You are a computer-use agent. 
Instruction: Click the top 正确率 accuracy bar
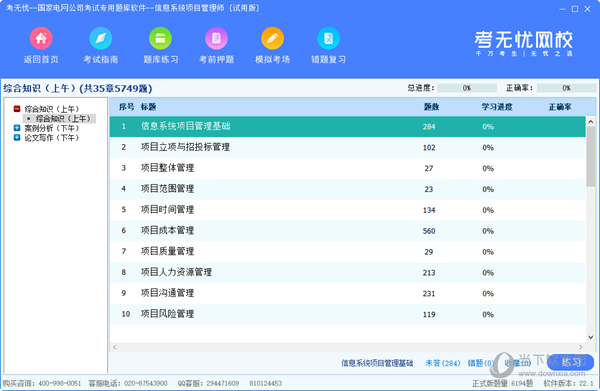[566, 88]
